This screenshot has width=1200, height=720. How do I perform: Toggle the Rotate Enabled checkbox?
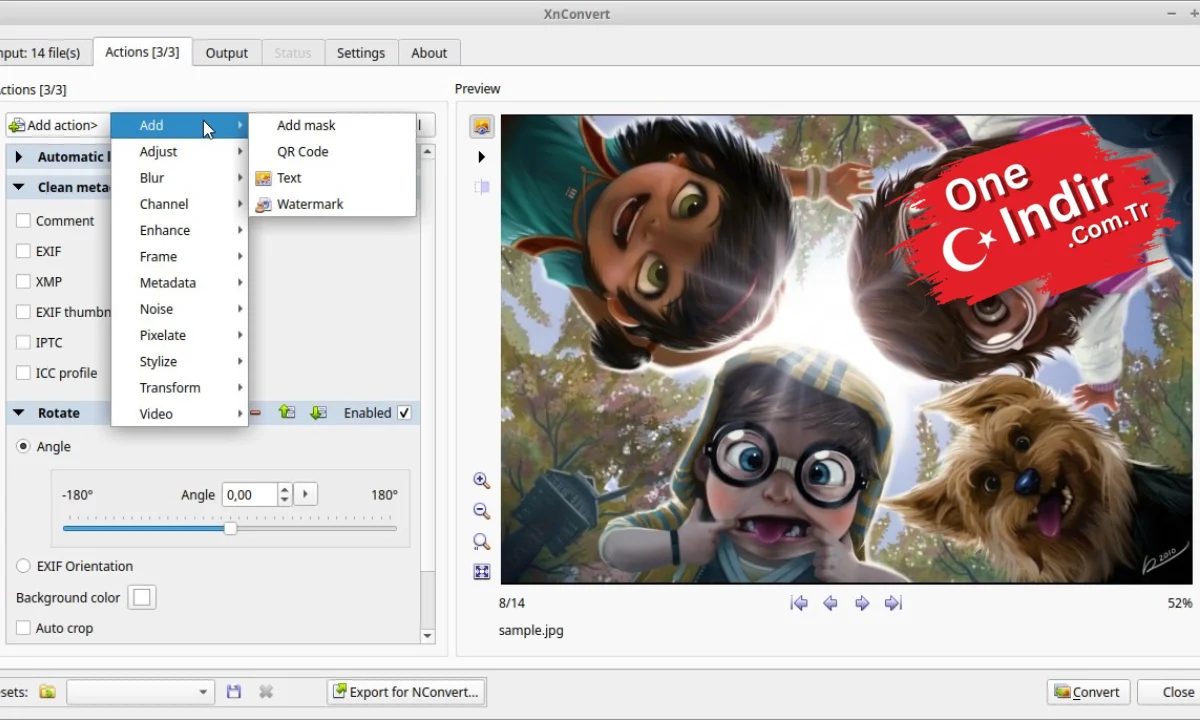point(404,413)
